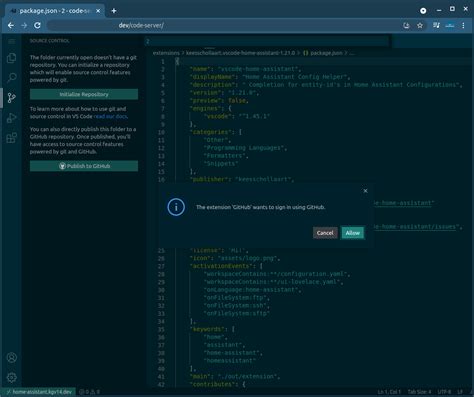The height and width of the screenshot is (397, 474).
Task: Click the install app icon in address bar
Action: pos(406,25)
